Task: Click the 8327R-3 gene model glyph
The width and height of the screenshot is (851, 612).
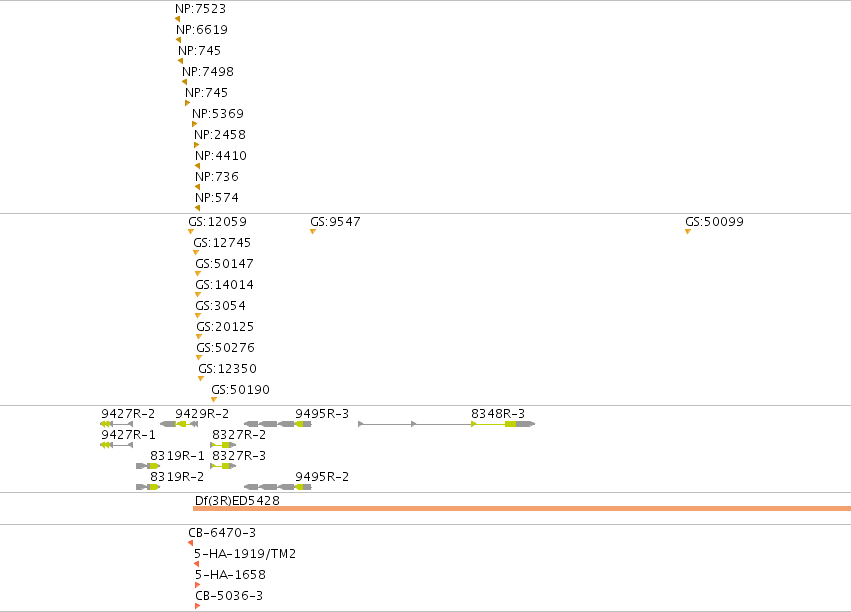Action: pyautogui.click(x=223, y=466)
